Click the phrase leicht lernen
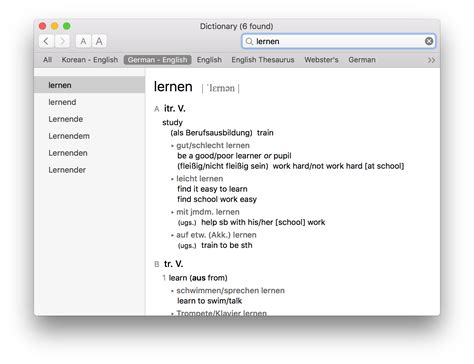The image size is (474, 364). [x=199, y=179]
